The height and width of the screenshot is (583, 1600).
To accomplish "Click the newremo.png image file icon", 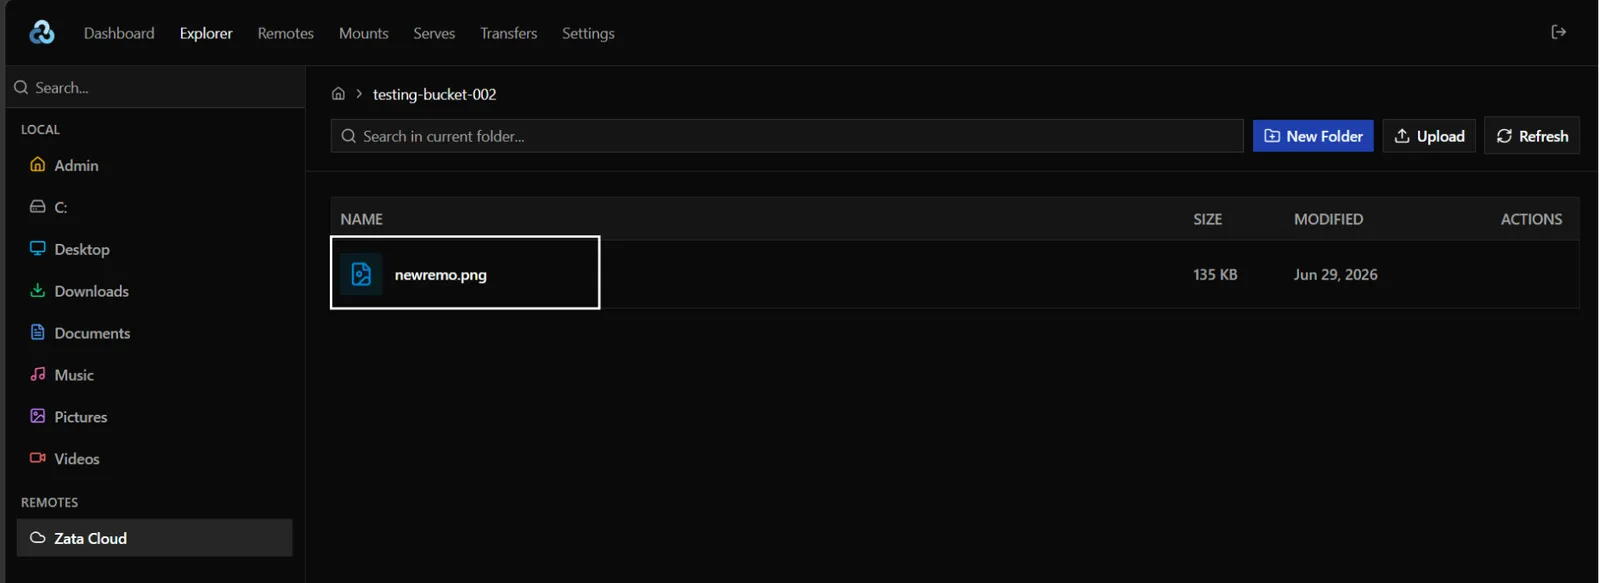I will click(361, 274).
